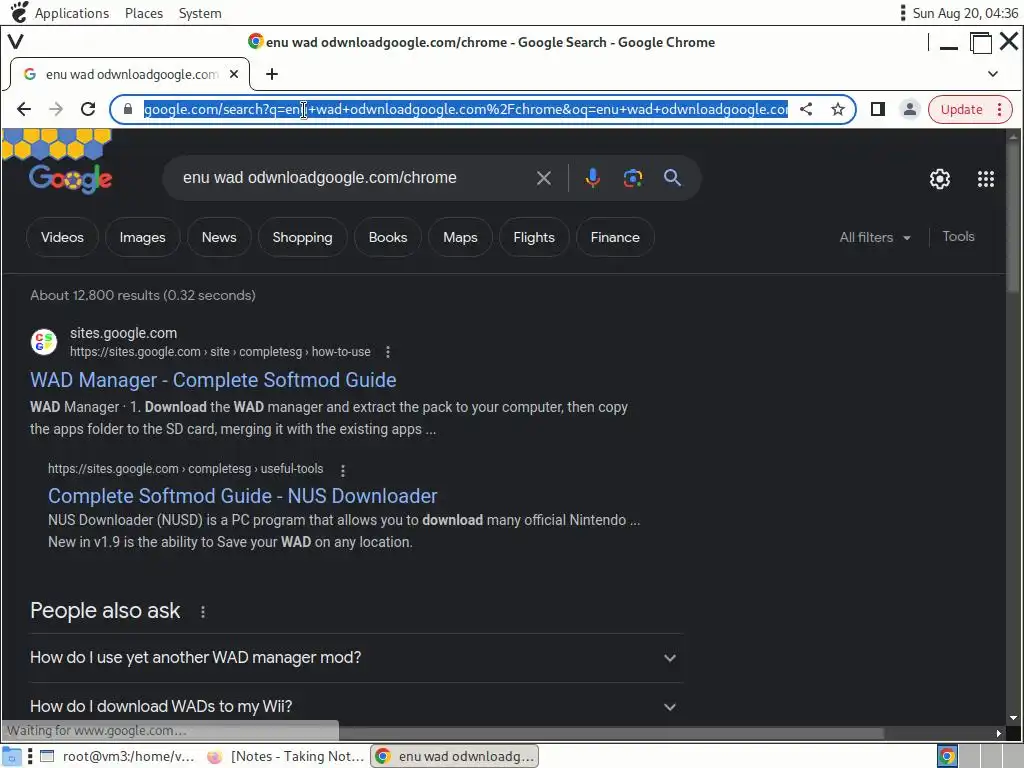Image resolution: width=1024 pixels, height=768 pixels.
Task: Submit search with magnifier icon
Action: [672, 178]
